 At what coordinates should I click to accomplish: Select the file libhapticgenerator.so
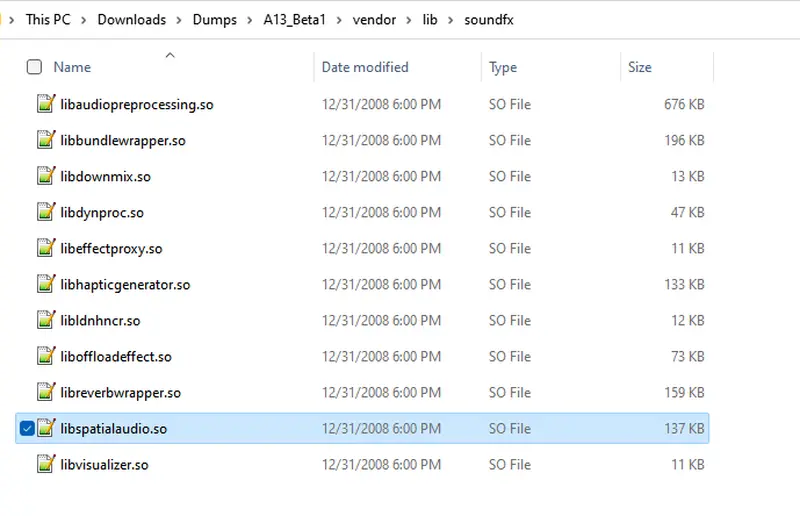[x=125, y=284]
